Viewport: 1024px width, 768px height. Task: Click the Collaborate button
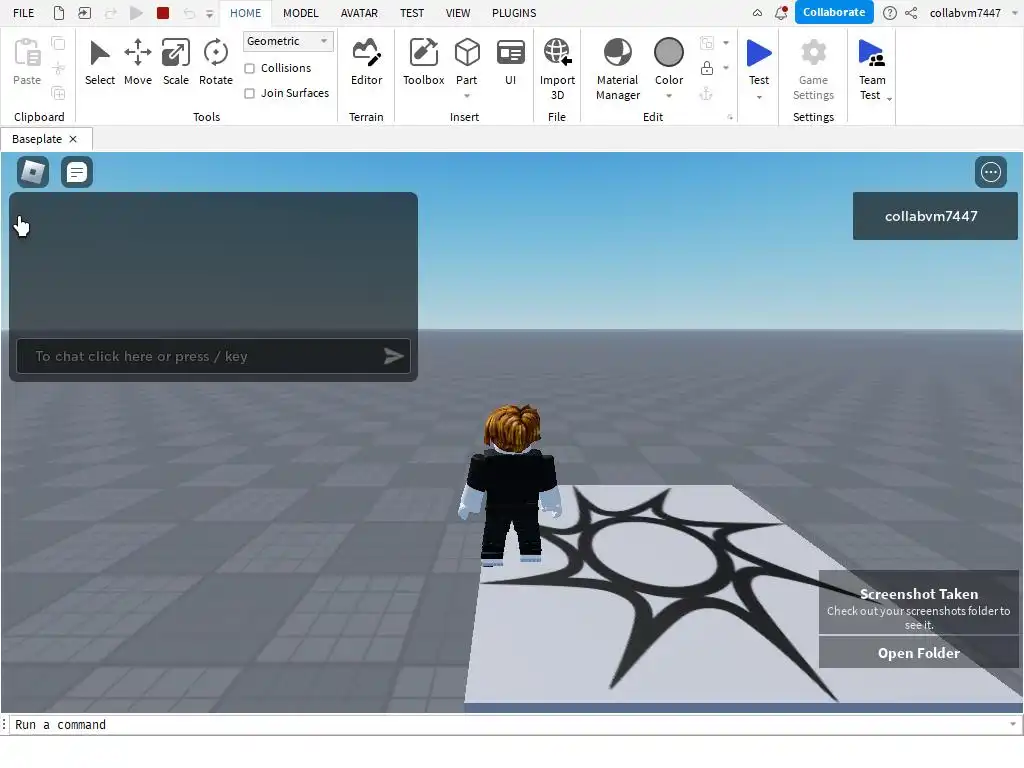[834, 12]
